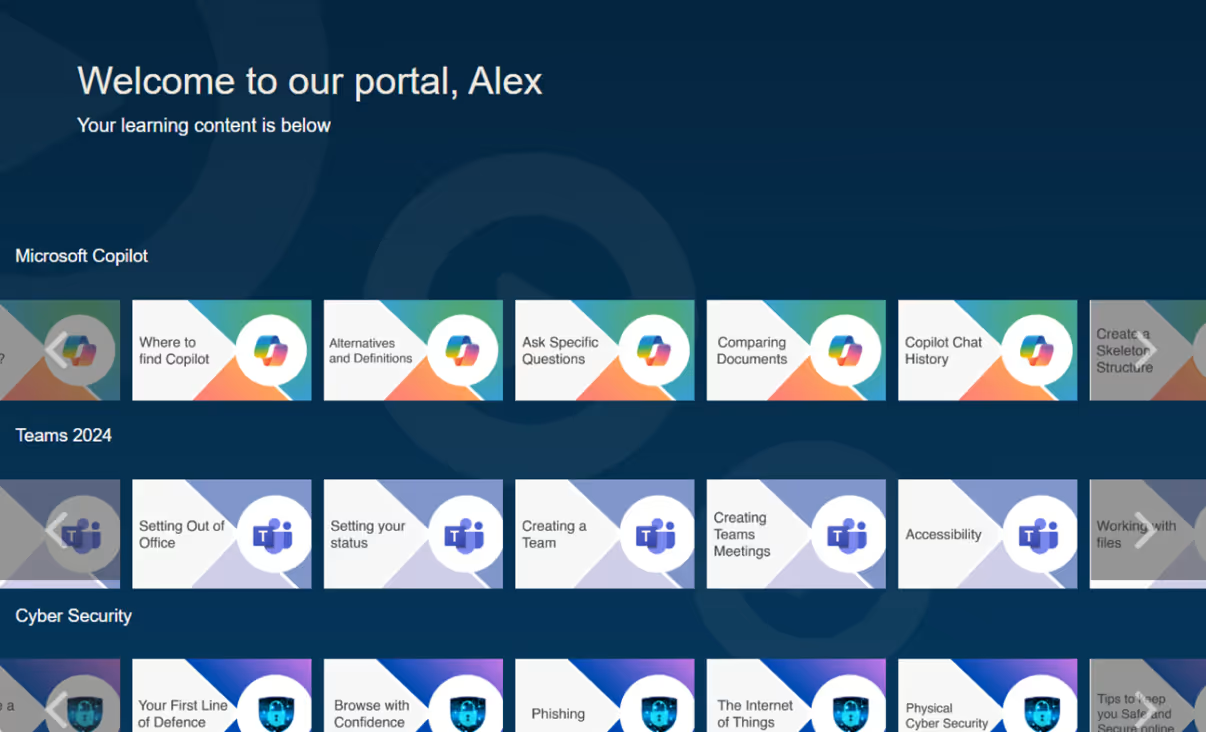Click the left arrow on the Teams 2024 carousel
Screen dimensions: 1206x732
(x=55, y=533)
